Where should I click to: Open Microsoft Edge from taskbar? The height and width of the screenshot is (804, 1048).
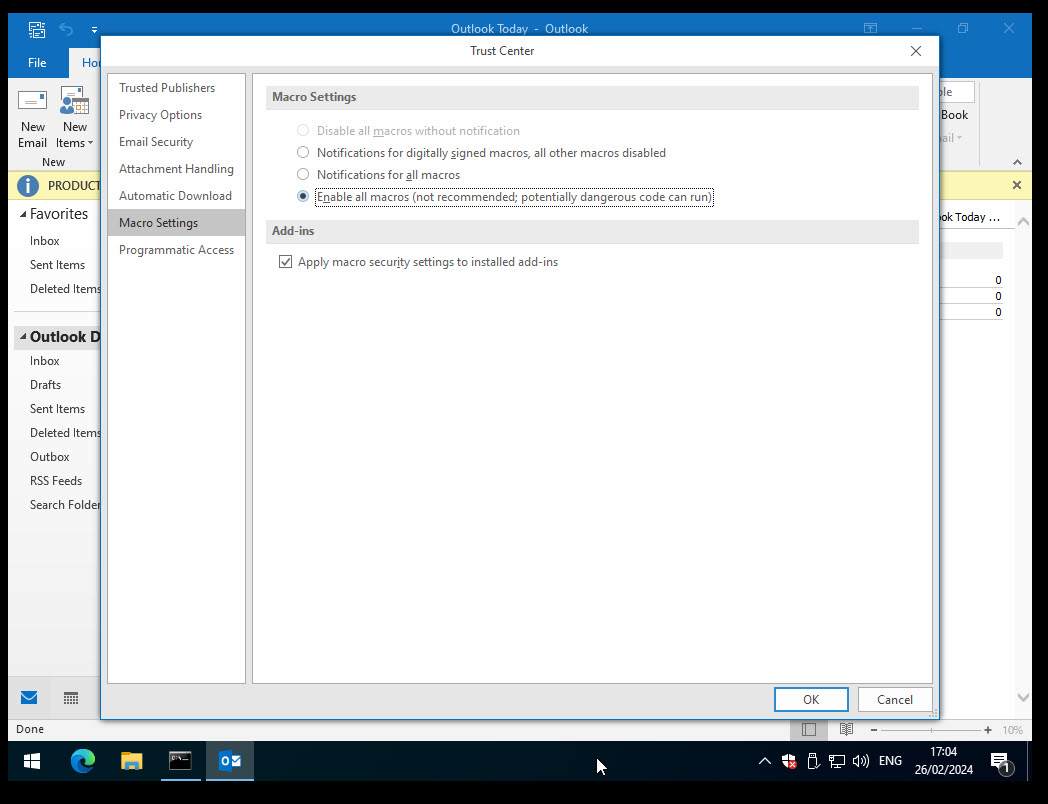click(83, 761)
